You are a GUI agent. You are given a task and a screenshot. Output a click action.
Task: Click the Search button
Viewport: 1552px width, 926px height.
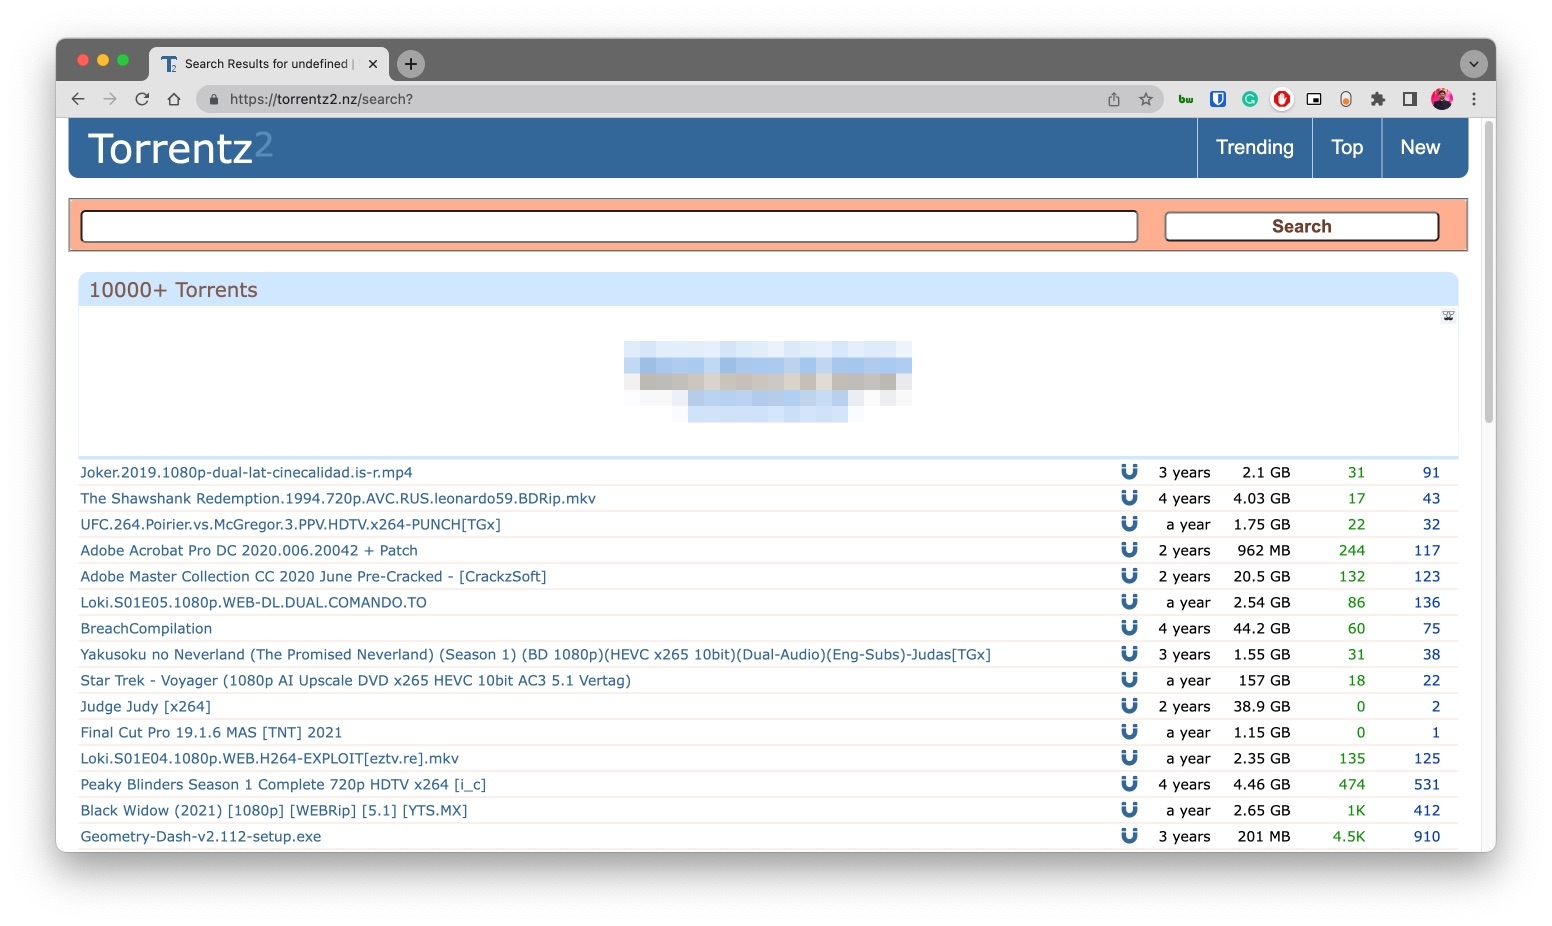(x=1301, y=226)
